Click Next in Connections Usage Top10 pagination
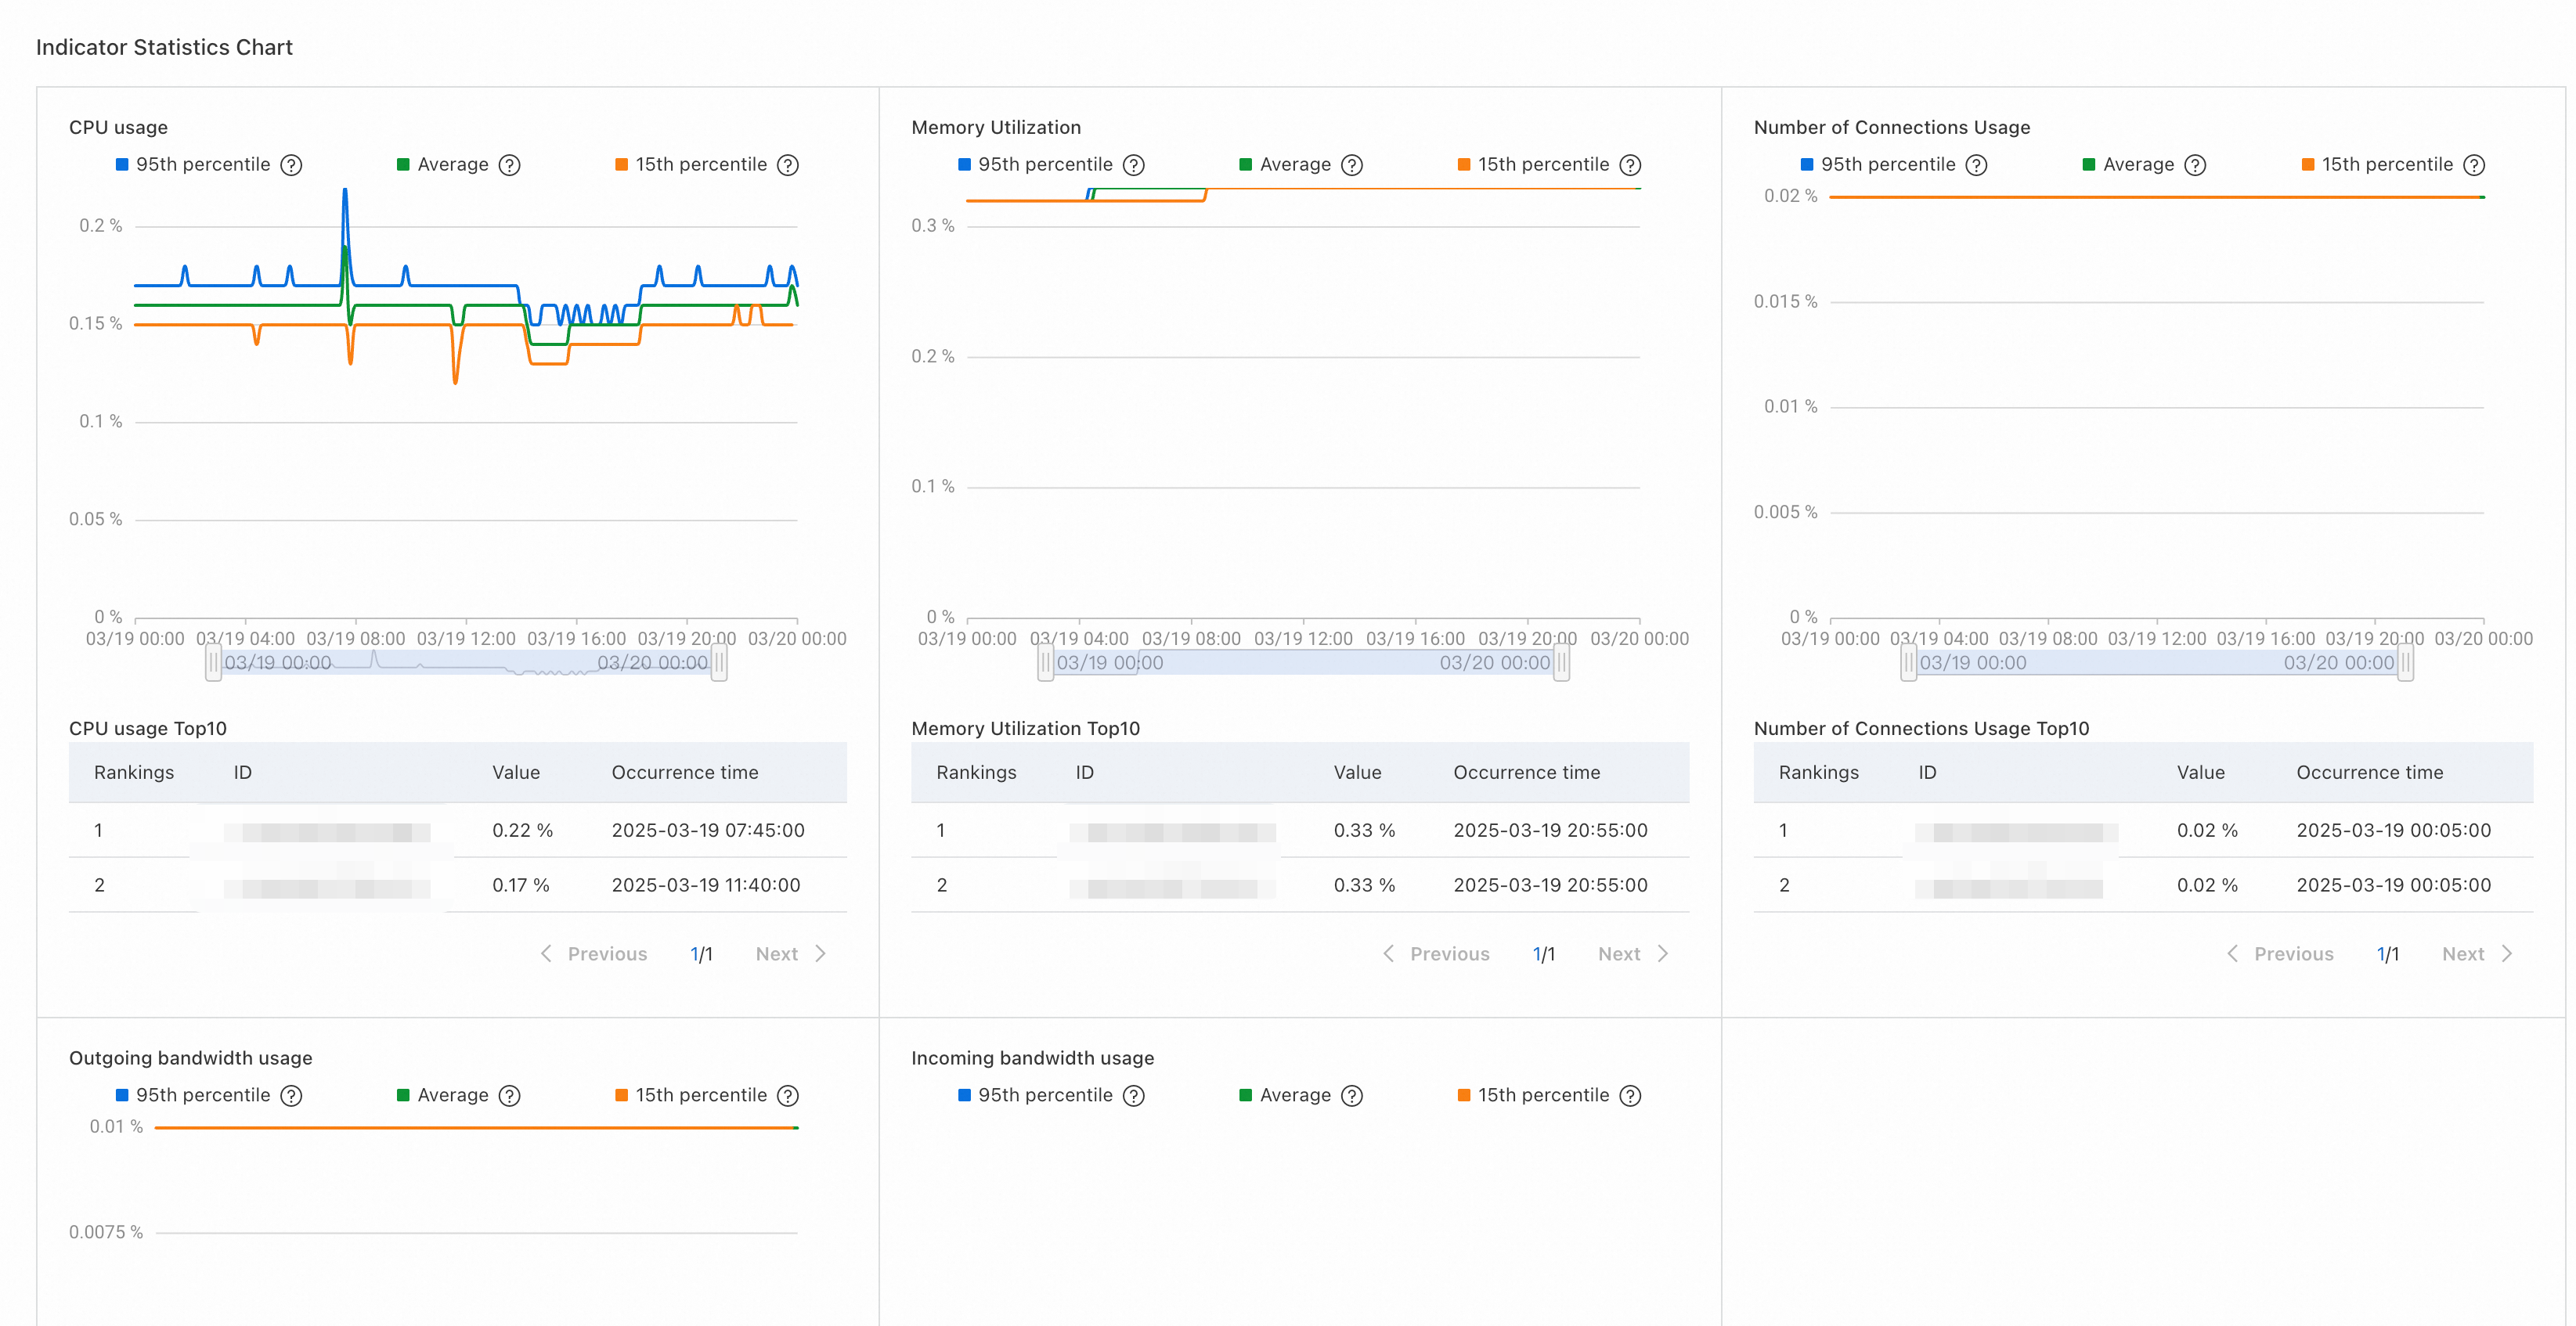The width and height of the screenshot is (2576, 1326). click(x=2476, y=954)
